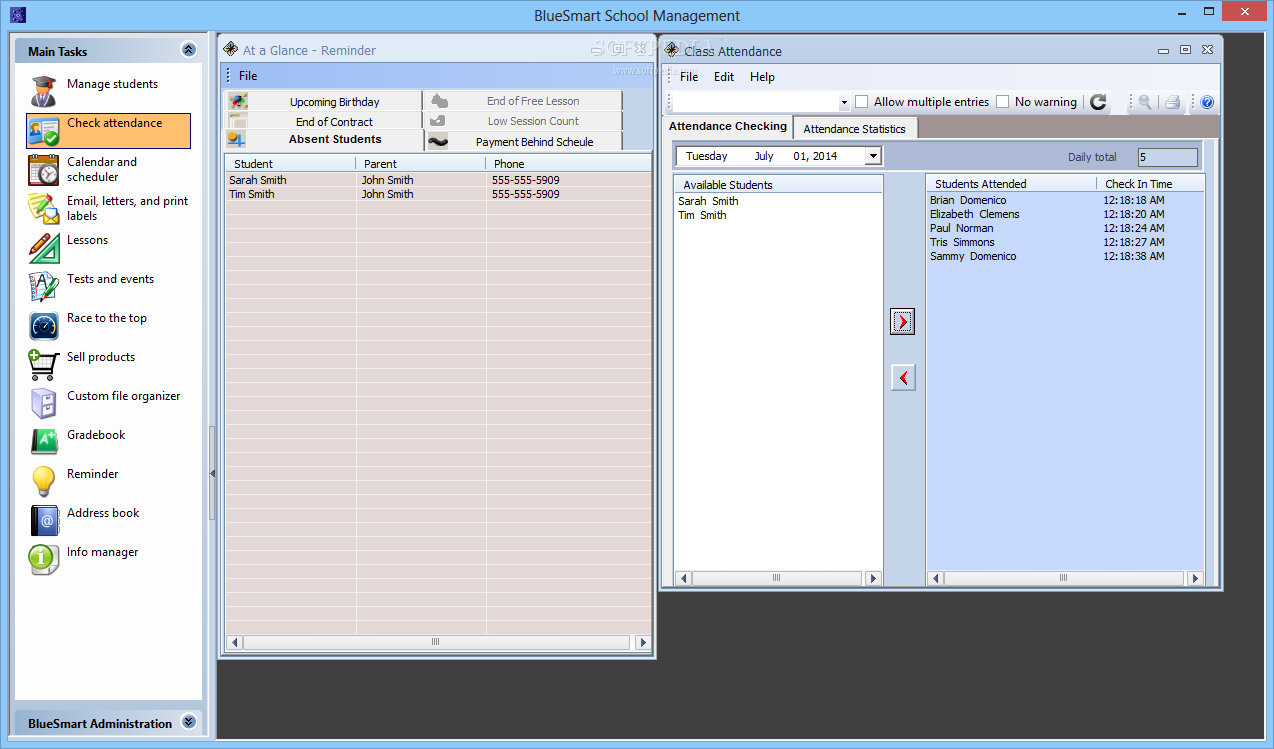1274x749 pixels.
Task: Click the Daily total field
Action: click(x=1167, y=157)
